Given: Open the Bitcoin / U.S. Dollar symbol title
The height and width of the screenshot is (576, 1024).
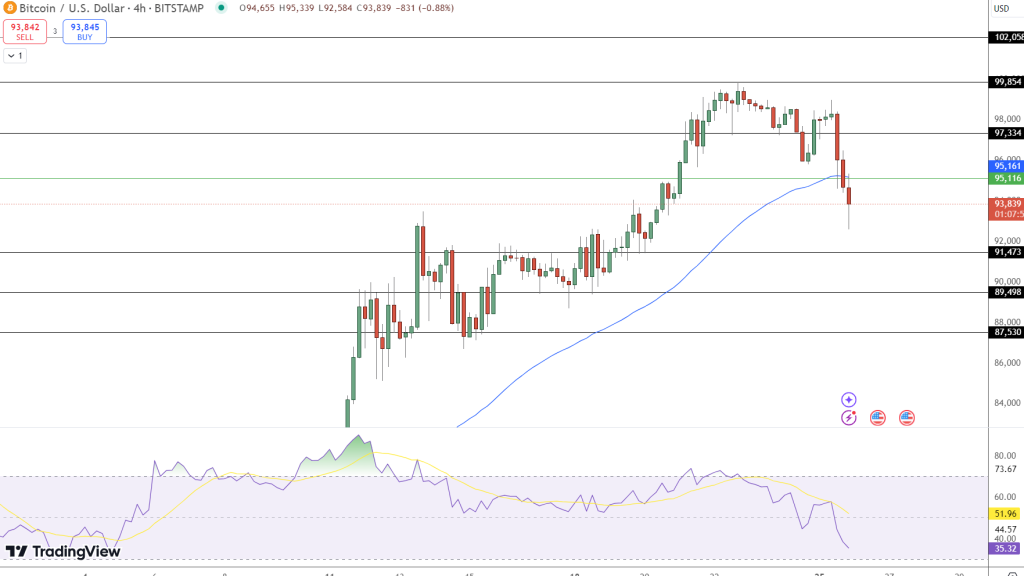Looking at the screenshot, I should 70,9.
